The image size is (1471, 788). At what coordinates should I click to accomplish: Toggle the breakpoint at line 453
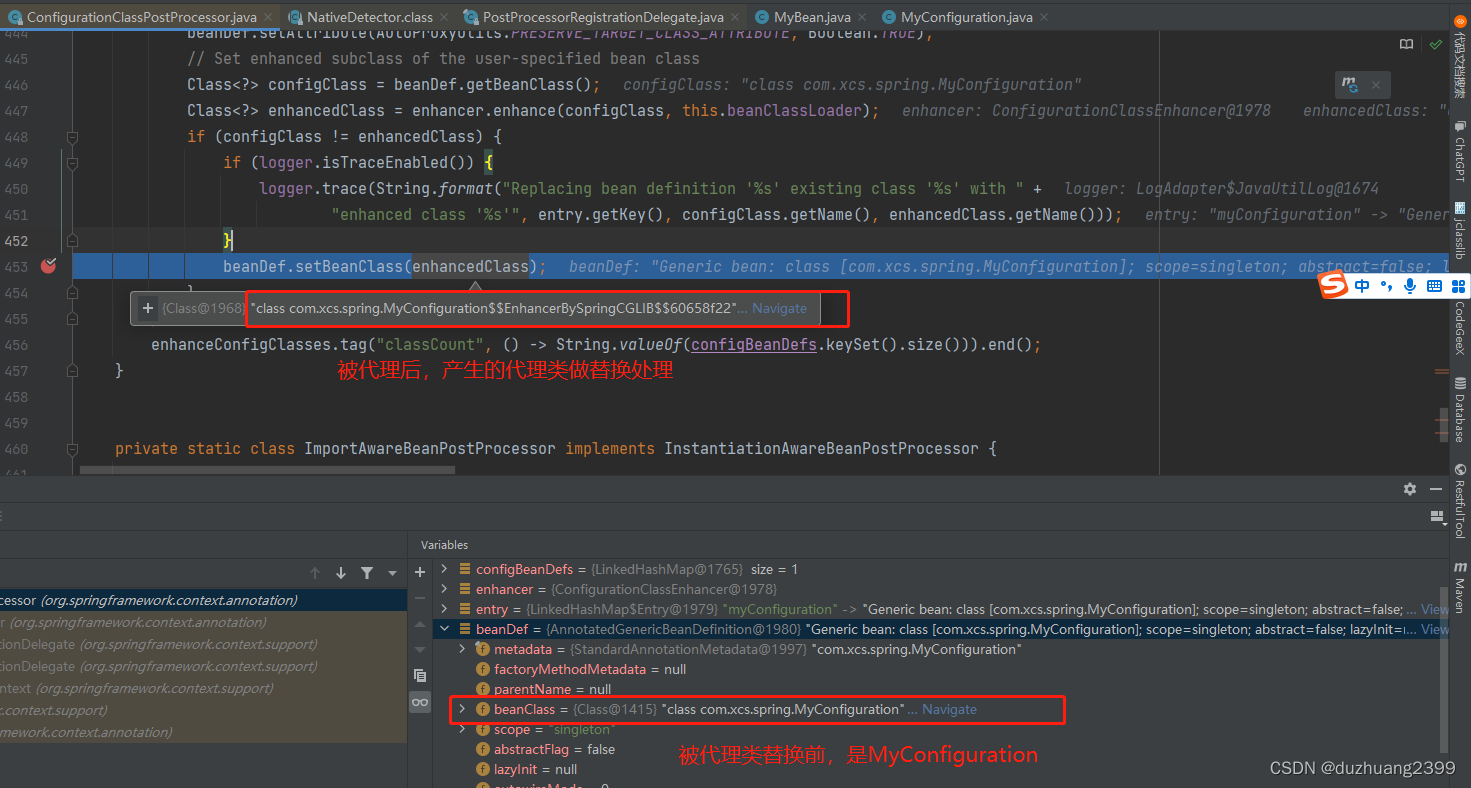pos(47,266)
